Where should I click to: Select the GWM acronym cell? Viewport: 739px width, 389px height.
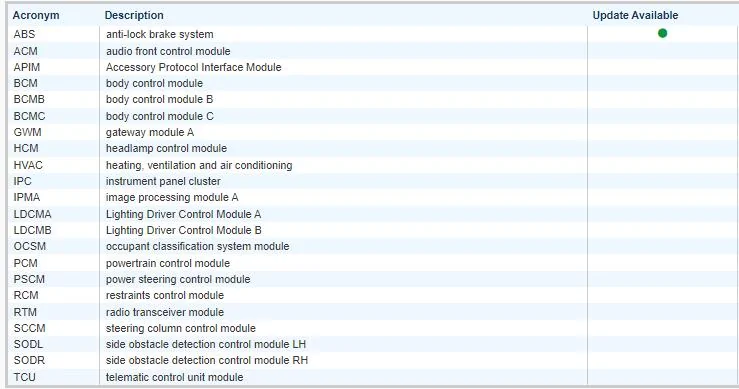(x=27, y=132)
